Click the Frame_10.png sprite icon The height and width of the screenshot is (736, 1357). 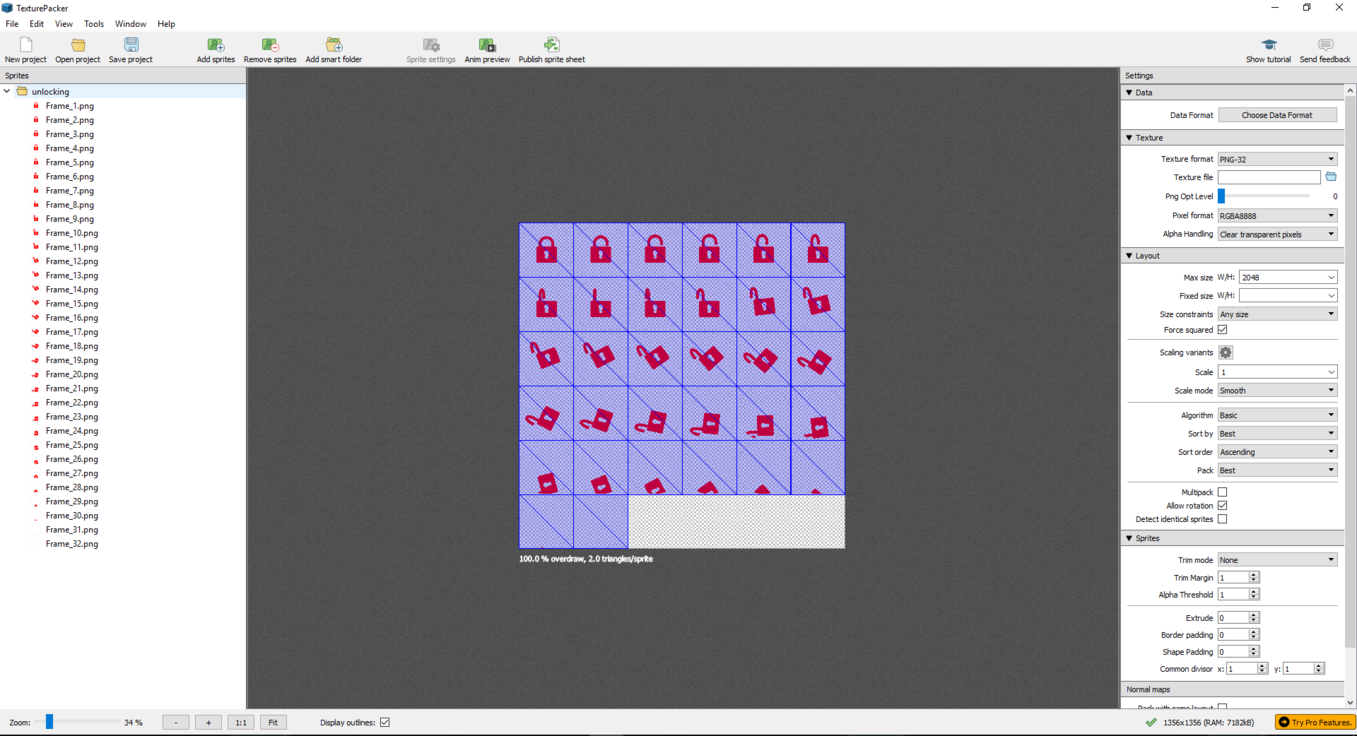pos(36,233)
